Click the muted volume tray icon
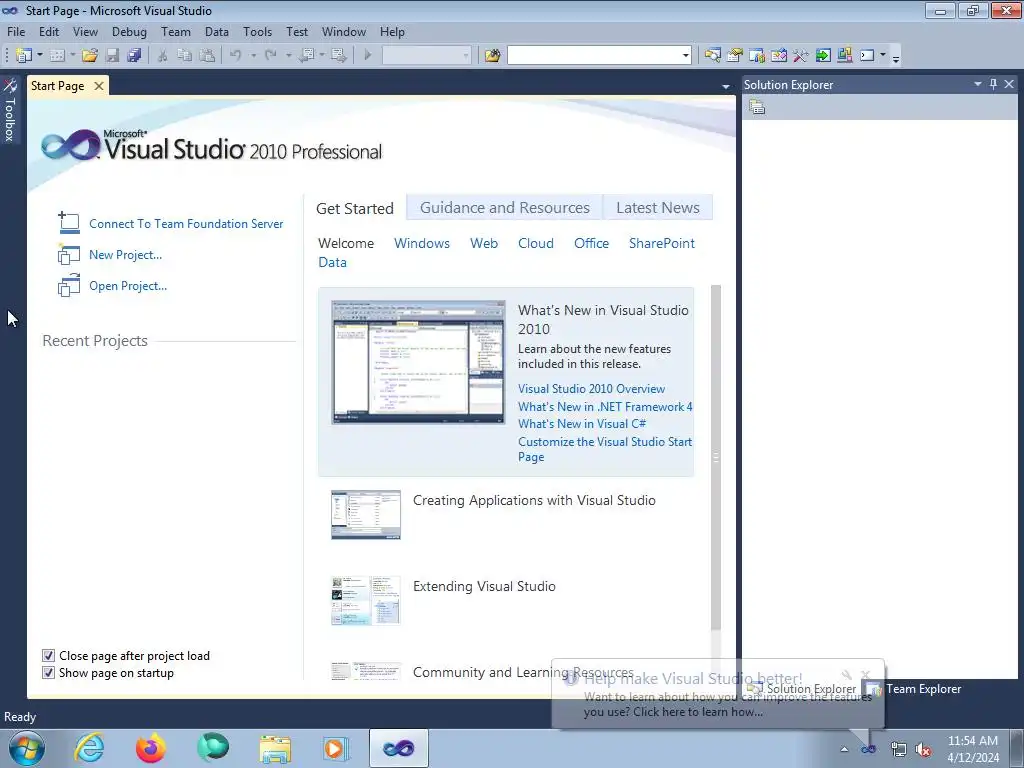Image resolution: width=1024 pixels, height=768 pixels. click(923, 750)
